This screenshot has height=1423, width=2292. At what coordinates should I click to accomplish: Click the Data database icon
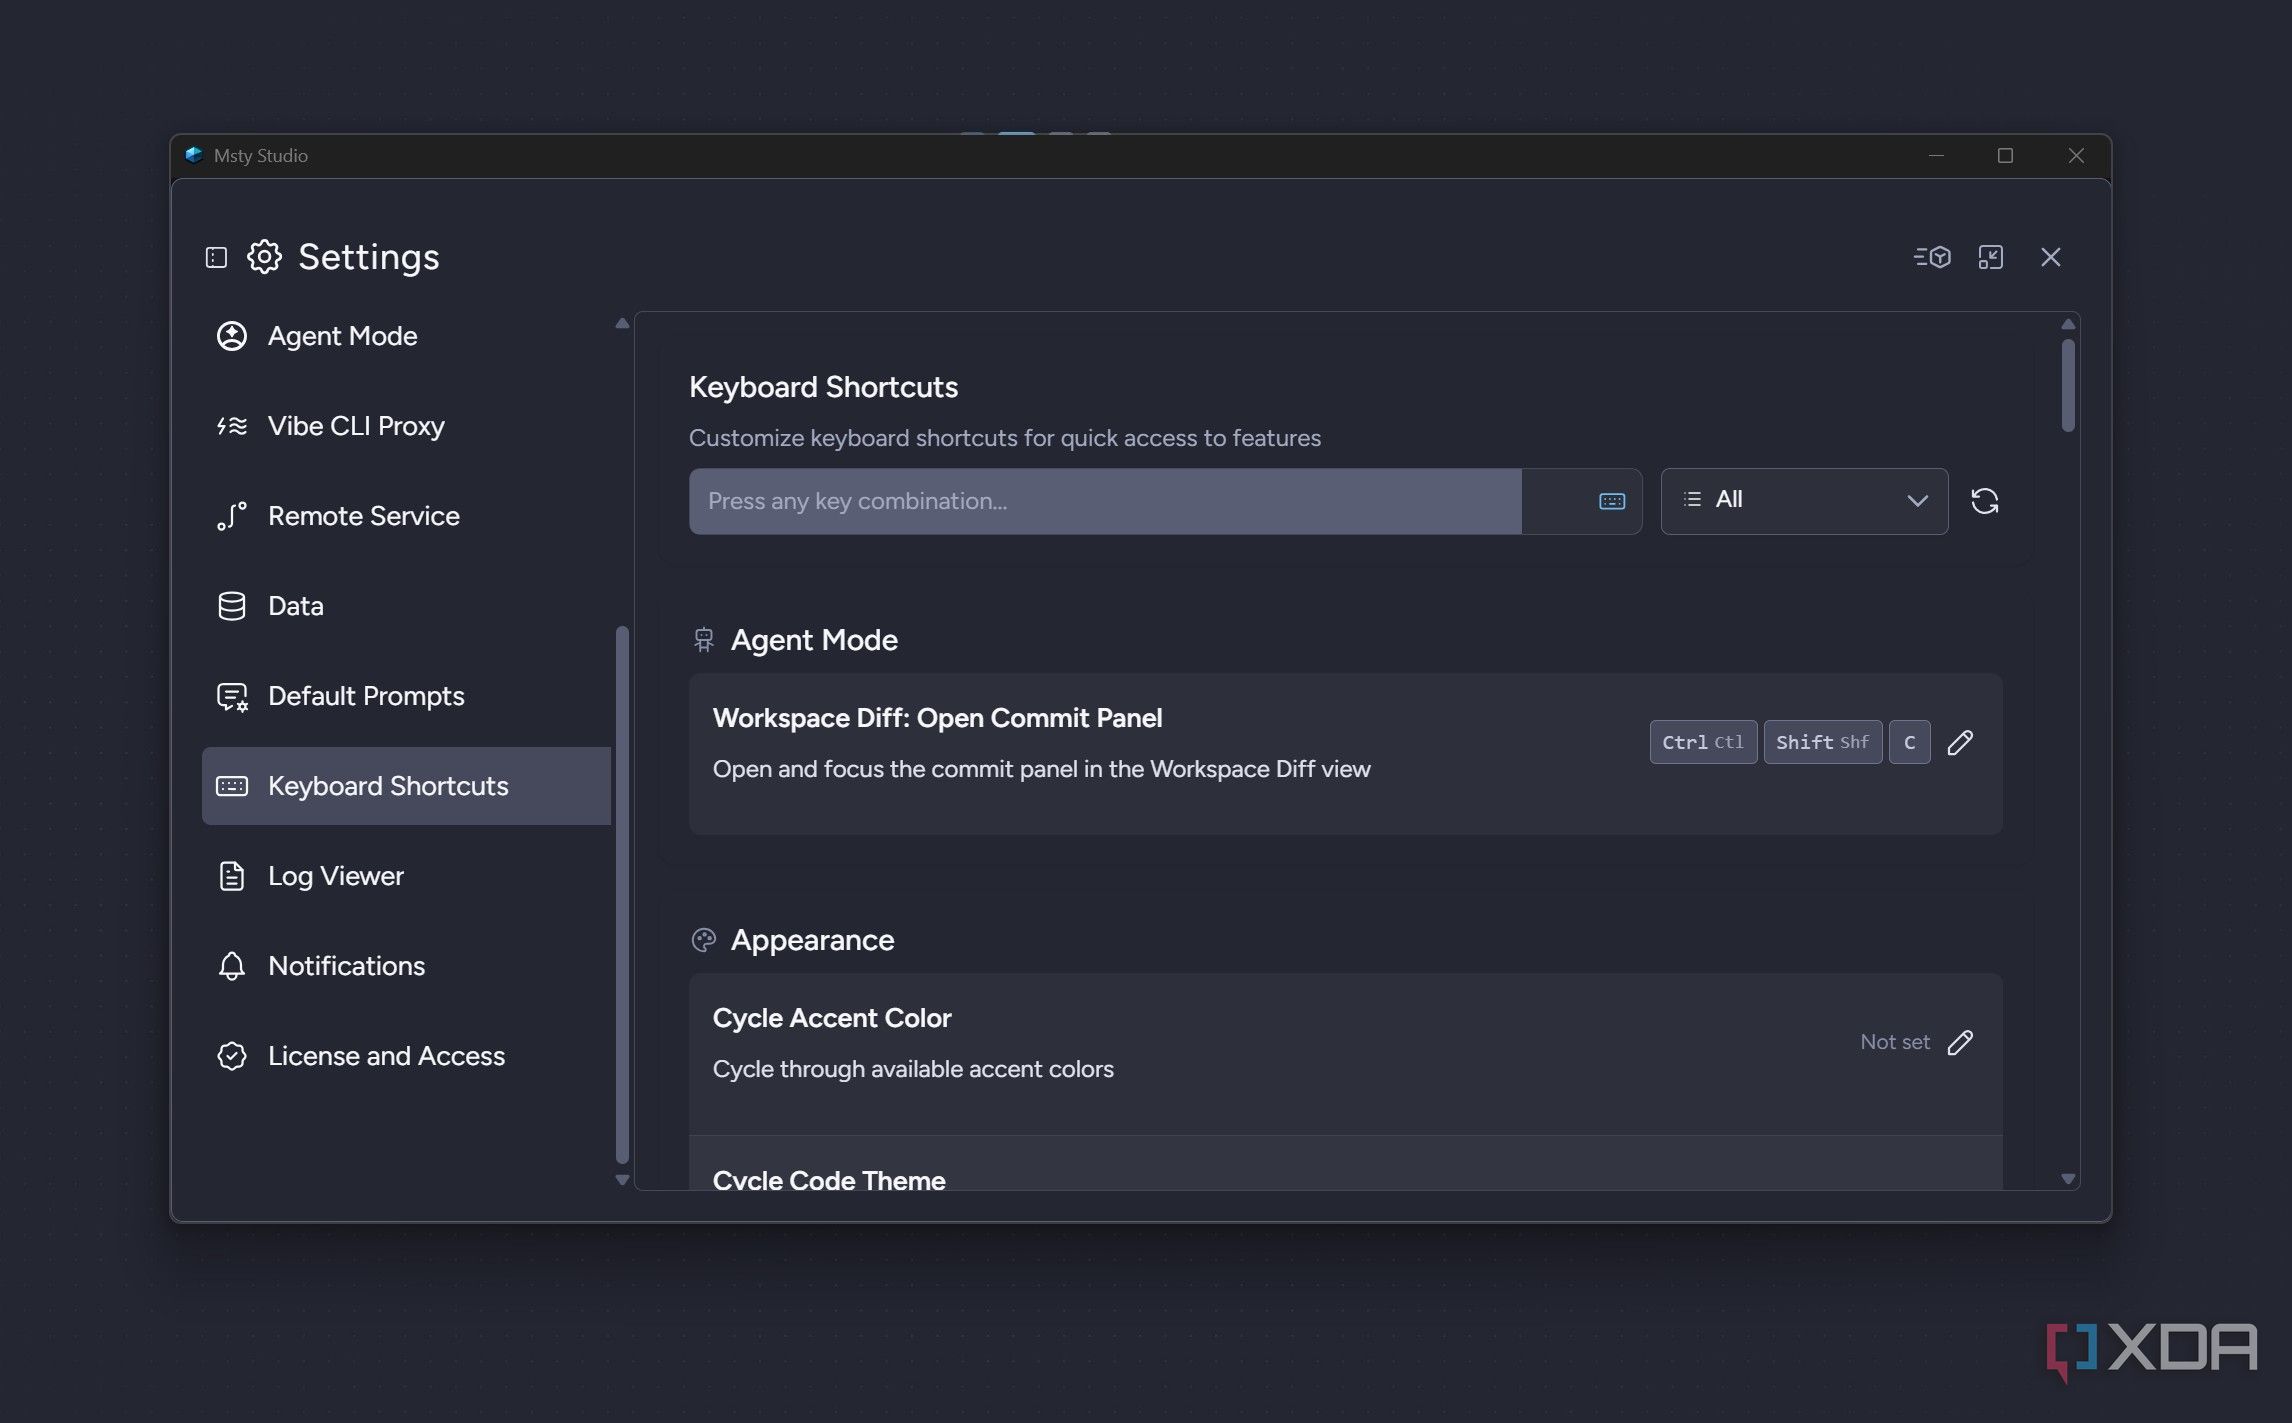point(231,606)
